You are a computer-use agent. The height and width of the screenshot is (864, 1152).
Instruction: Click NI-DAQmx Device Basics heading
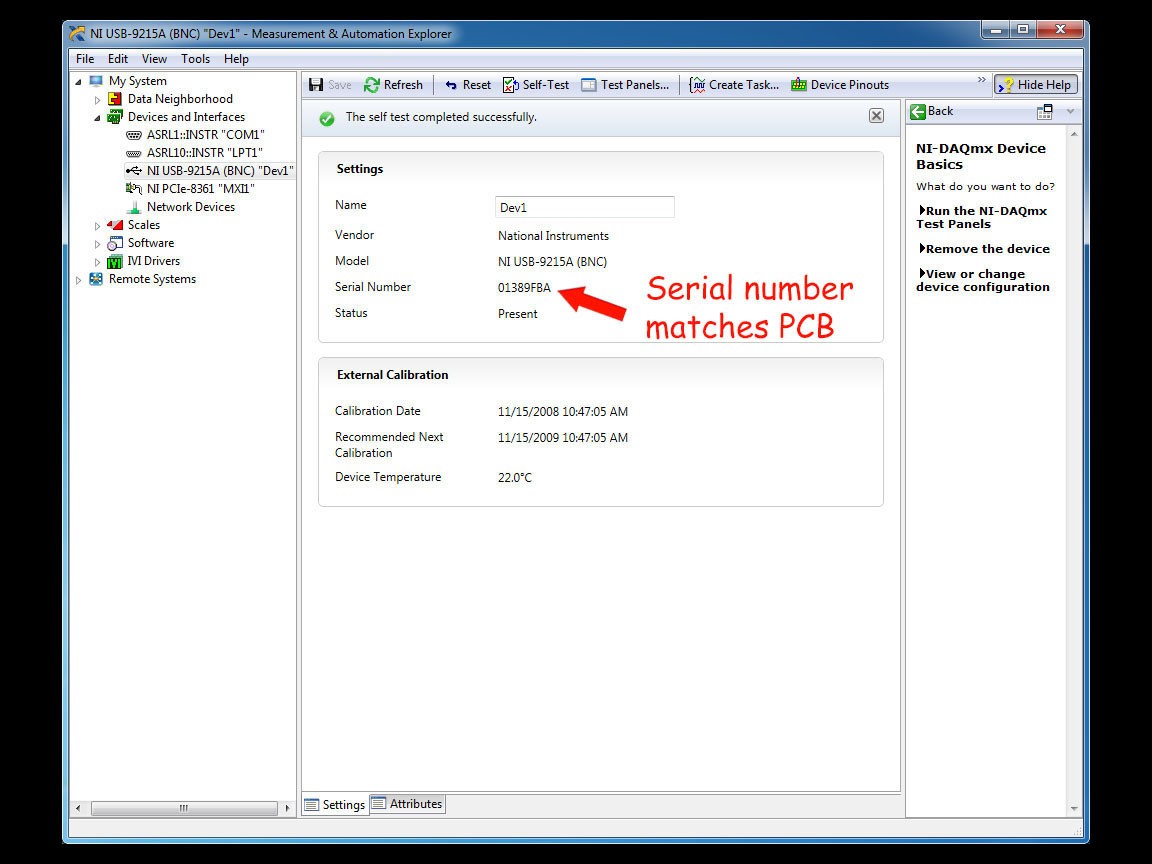click(x=980, y=156)
